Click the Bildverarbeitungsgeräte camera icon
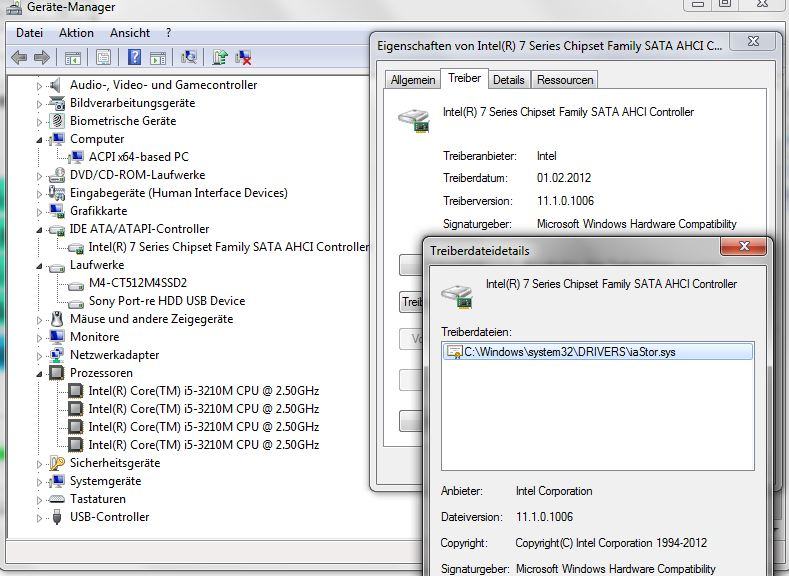789x576 pixels. 57,104
